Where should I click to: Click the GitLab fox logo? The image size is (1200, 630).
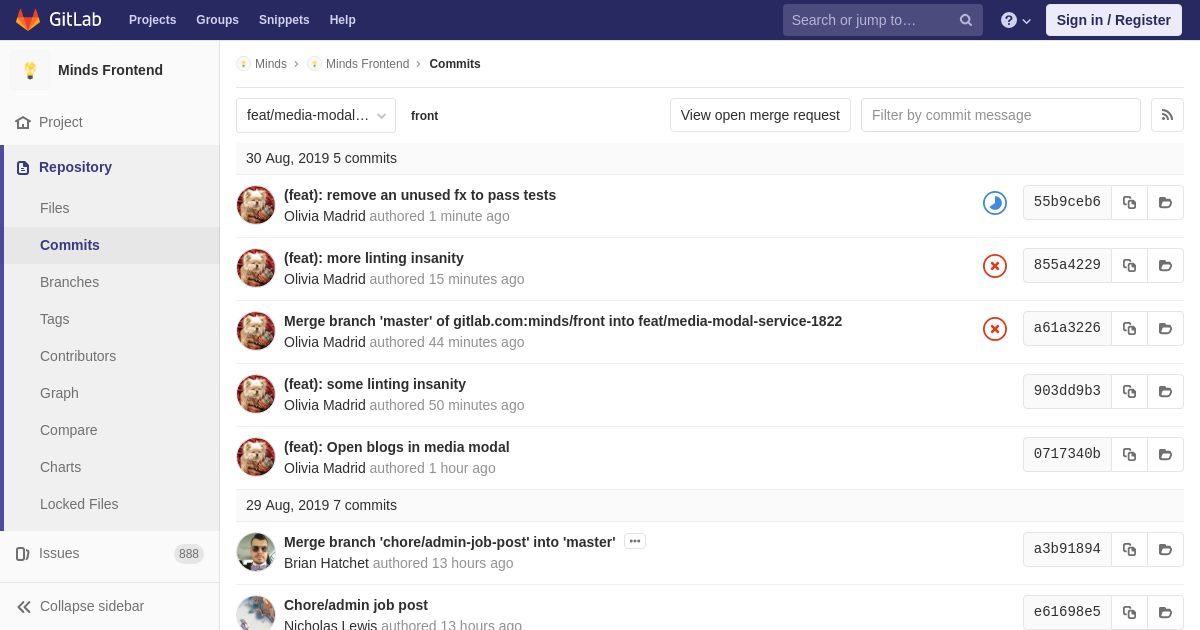[28, 20]
